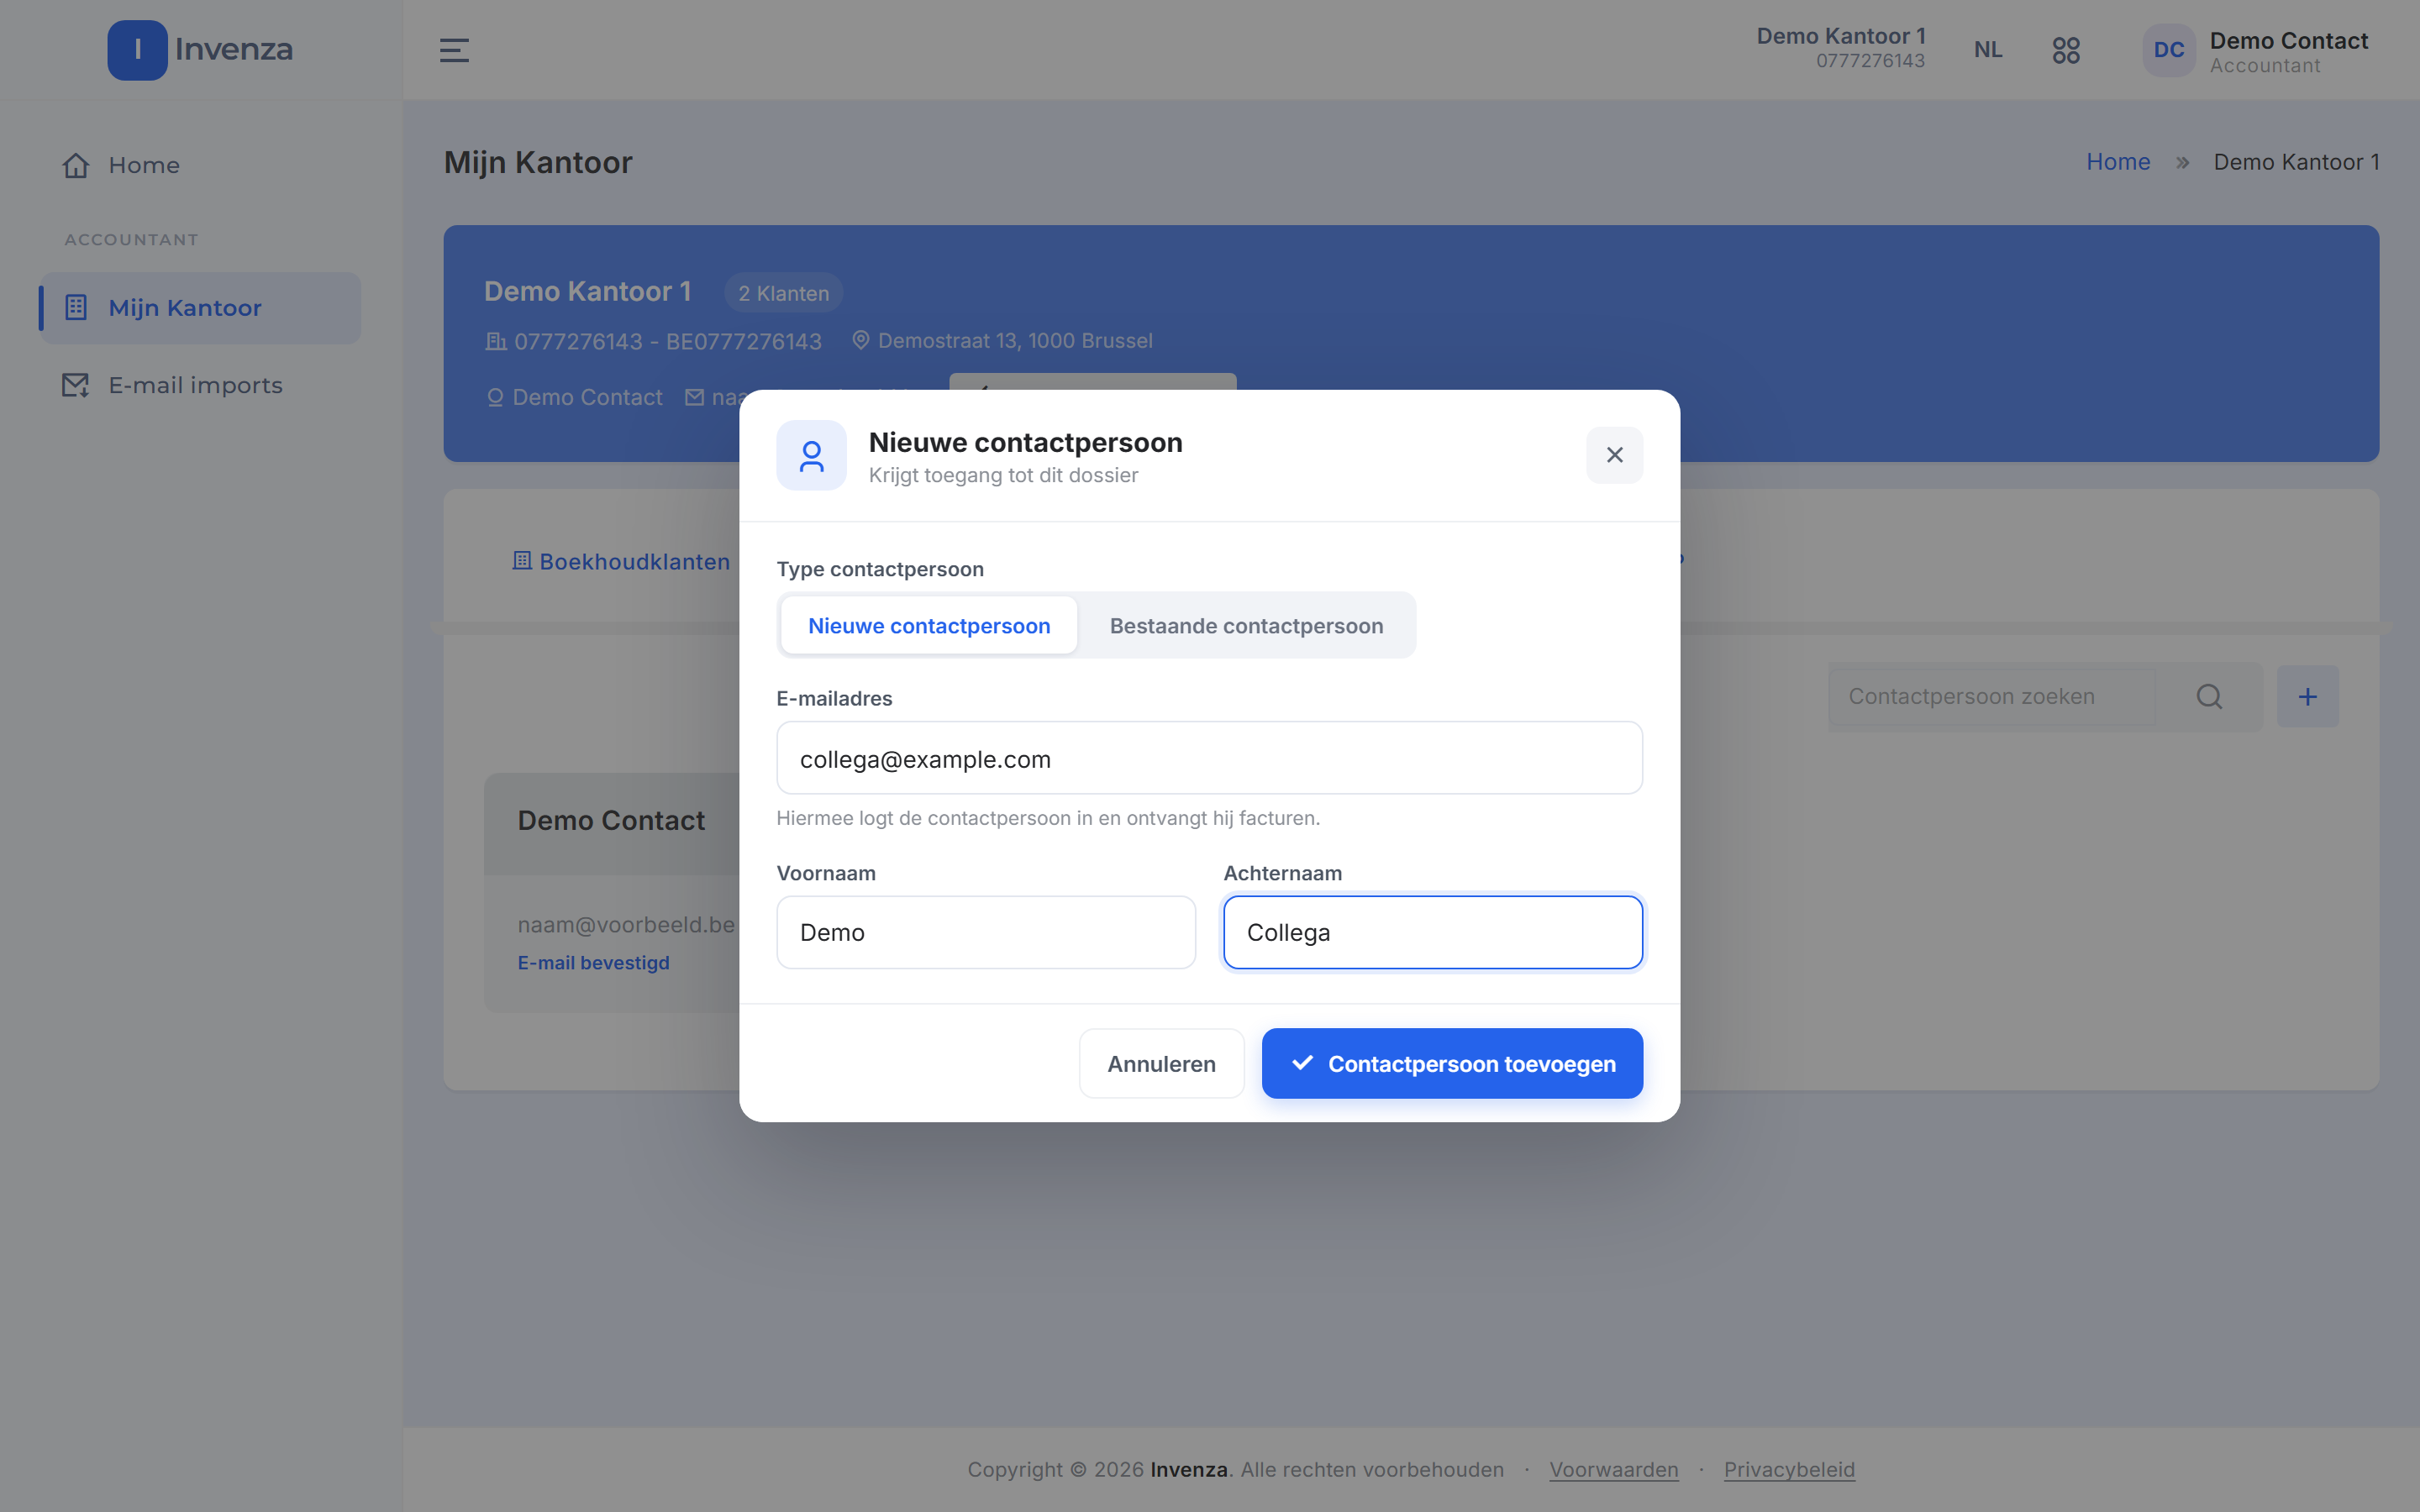Open the Boekhoudklanten tab
The width and height of the screenshot is (2420, 1512).
coord(621,561)
